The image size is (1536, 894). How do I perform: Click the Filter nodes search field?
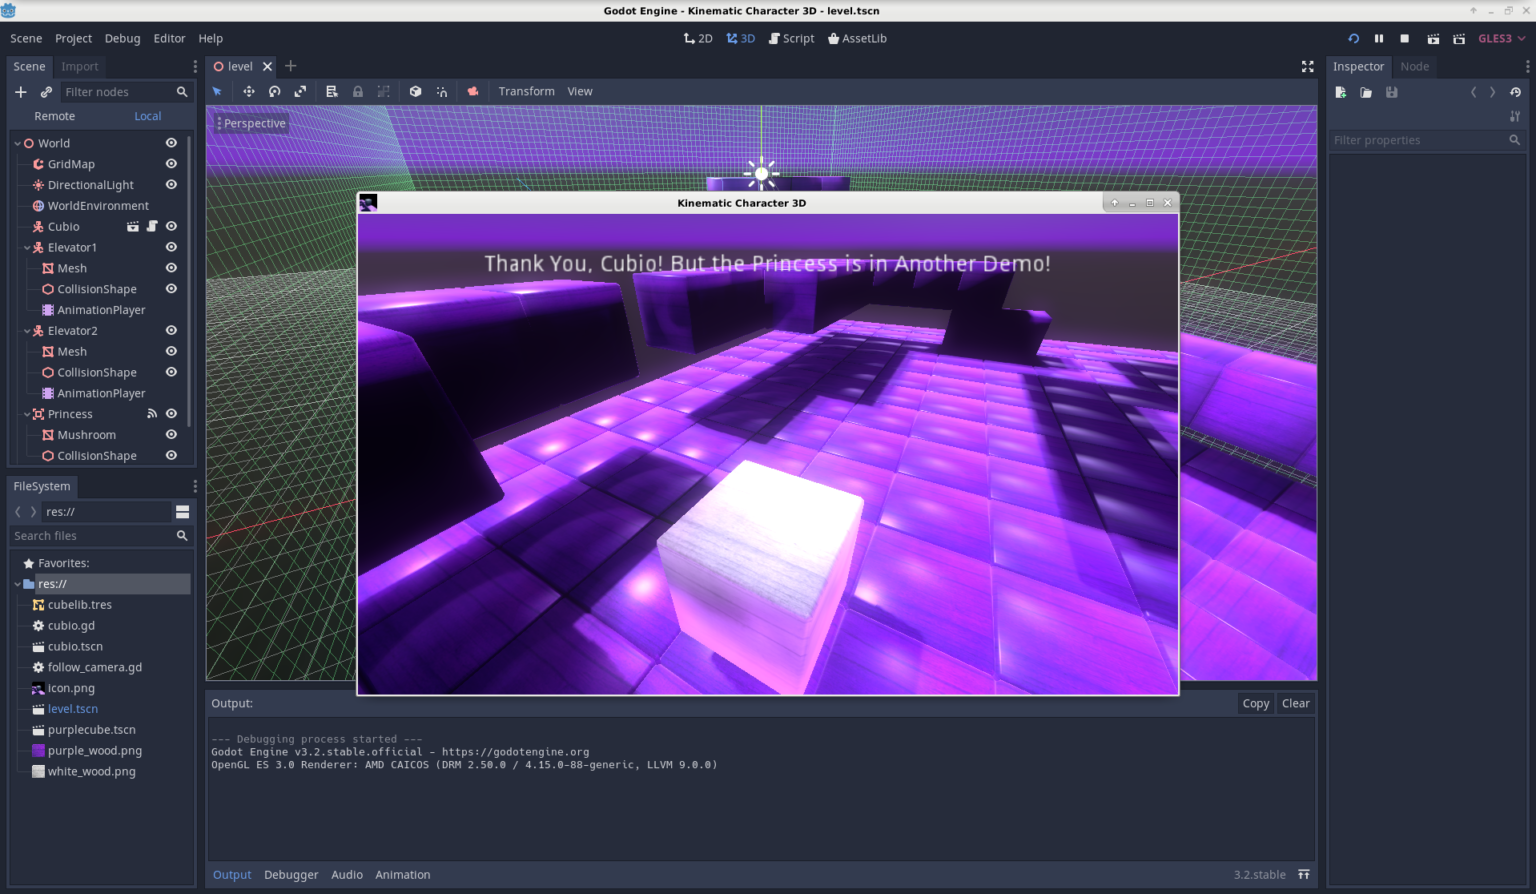click(117, 92)
